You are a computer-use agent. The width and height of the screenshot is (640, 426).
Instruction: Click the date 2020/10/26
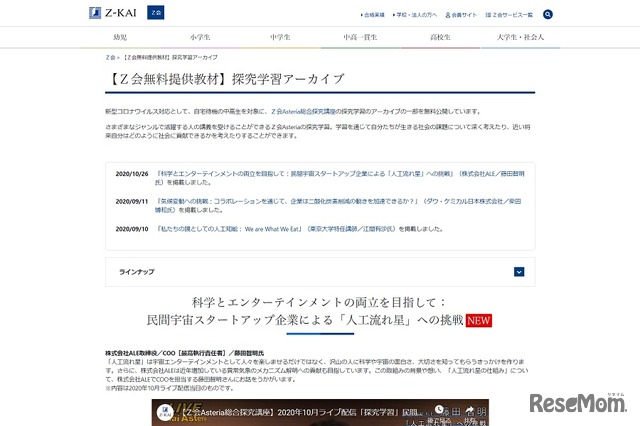pos(132,174)
